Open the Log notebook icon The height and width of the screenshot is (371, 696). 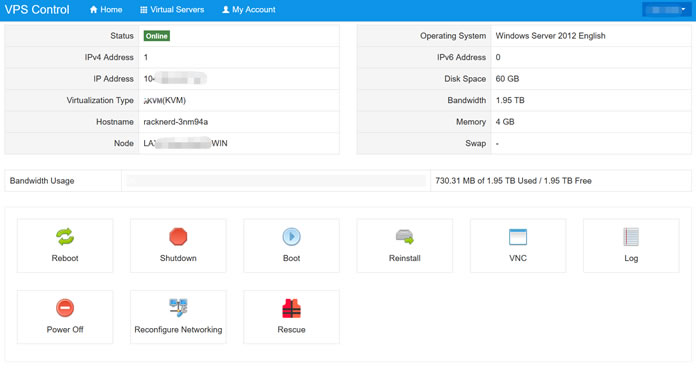click(631, 237)
